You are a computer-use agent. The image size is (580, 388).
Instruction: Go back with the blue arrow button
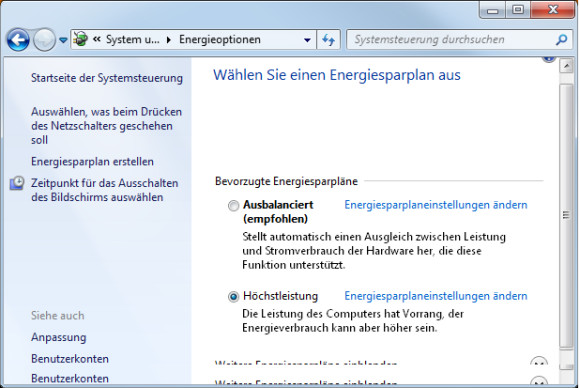pos(18,40)
